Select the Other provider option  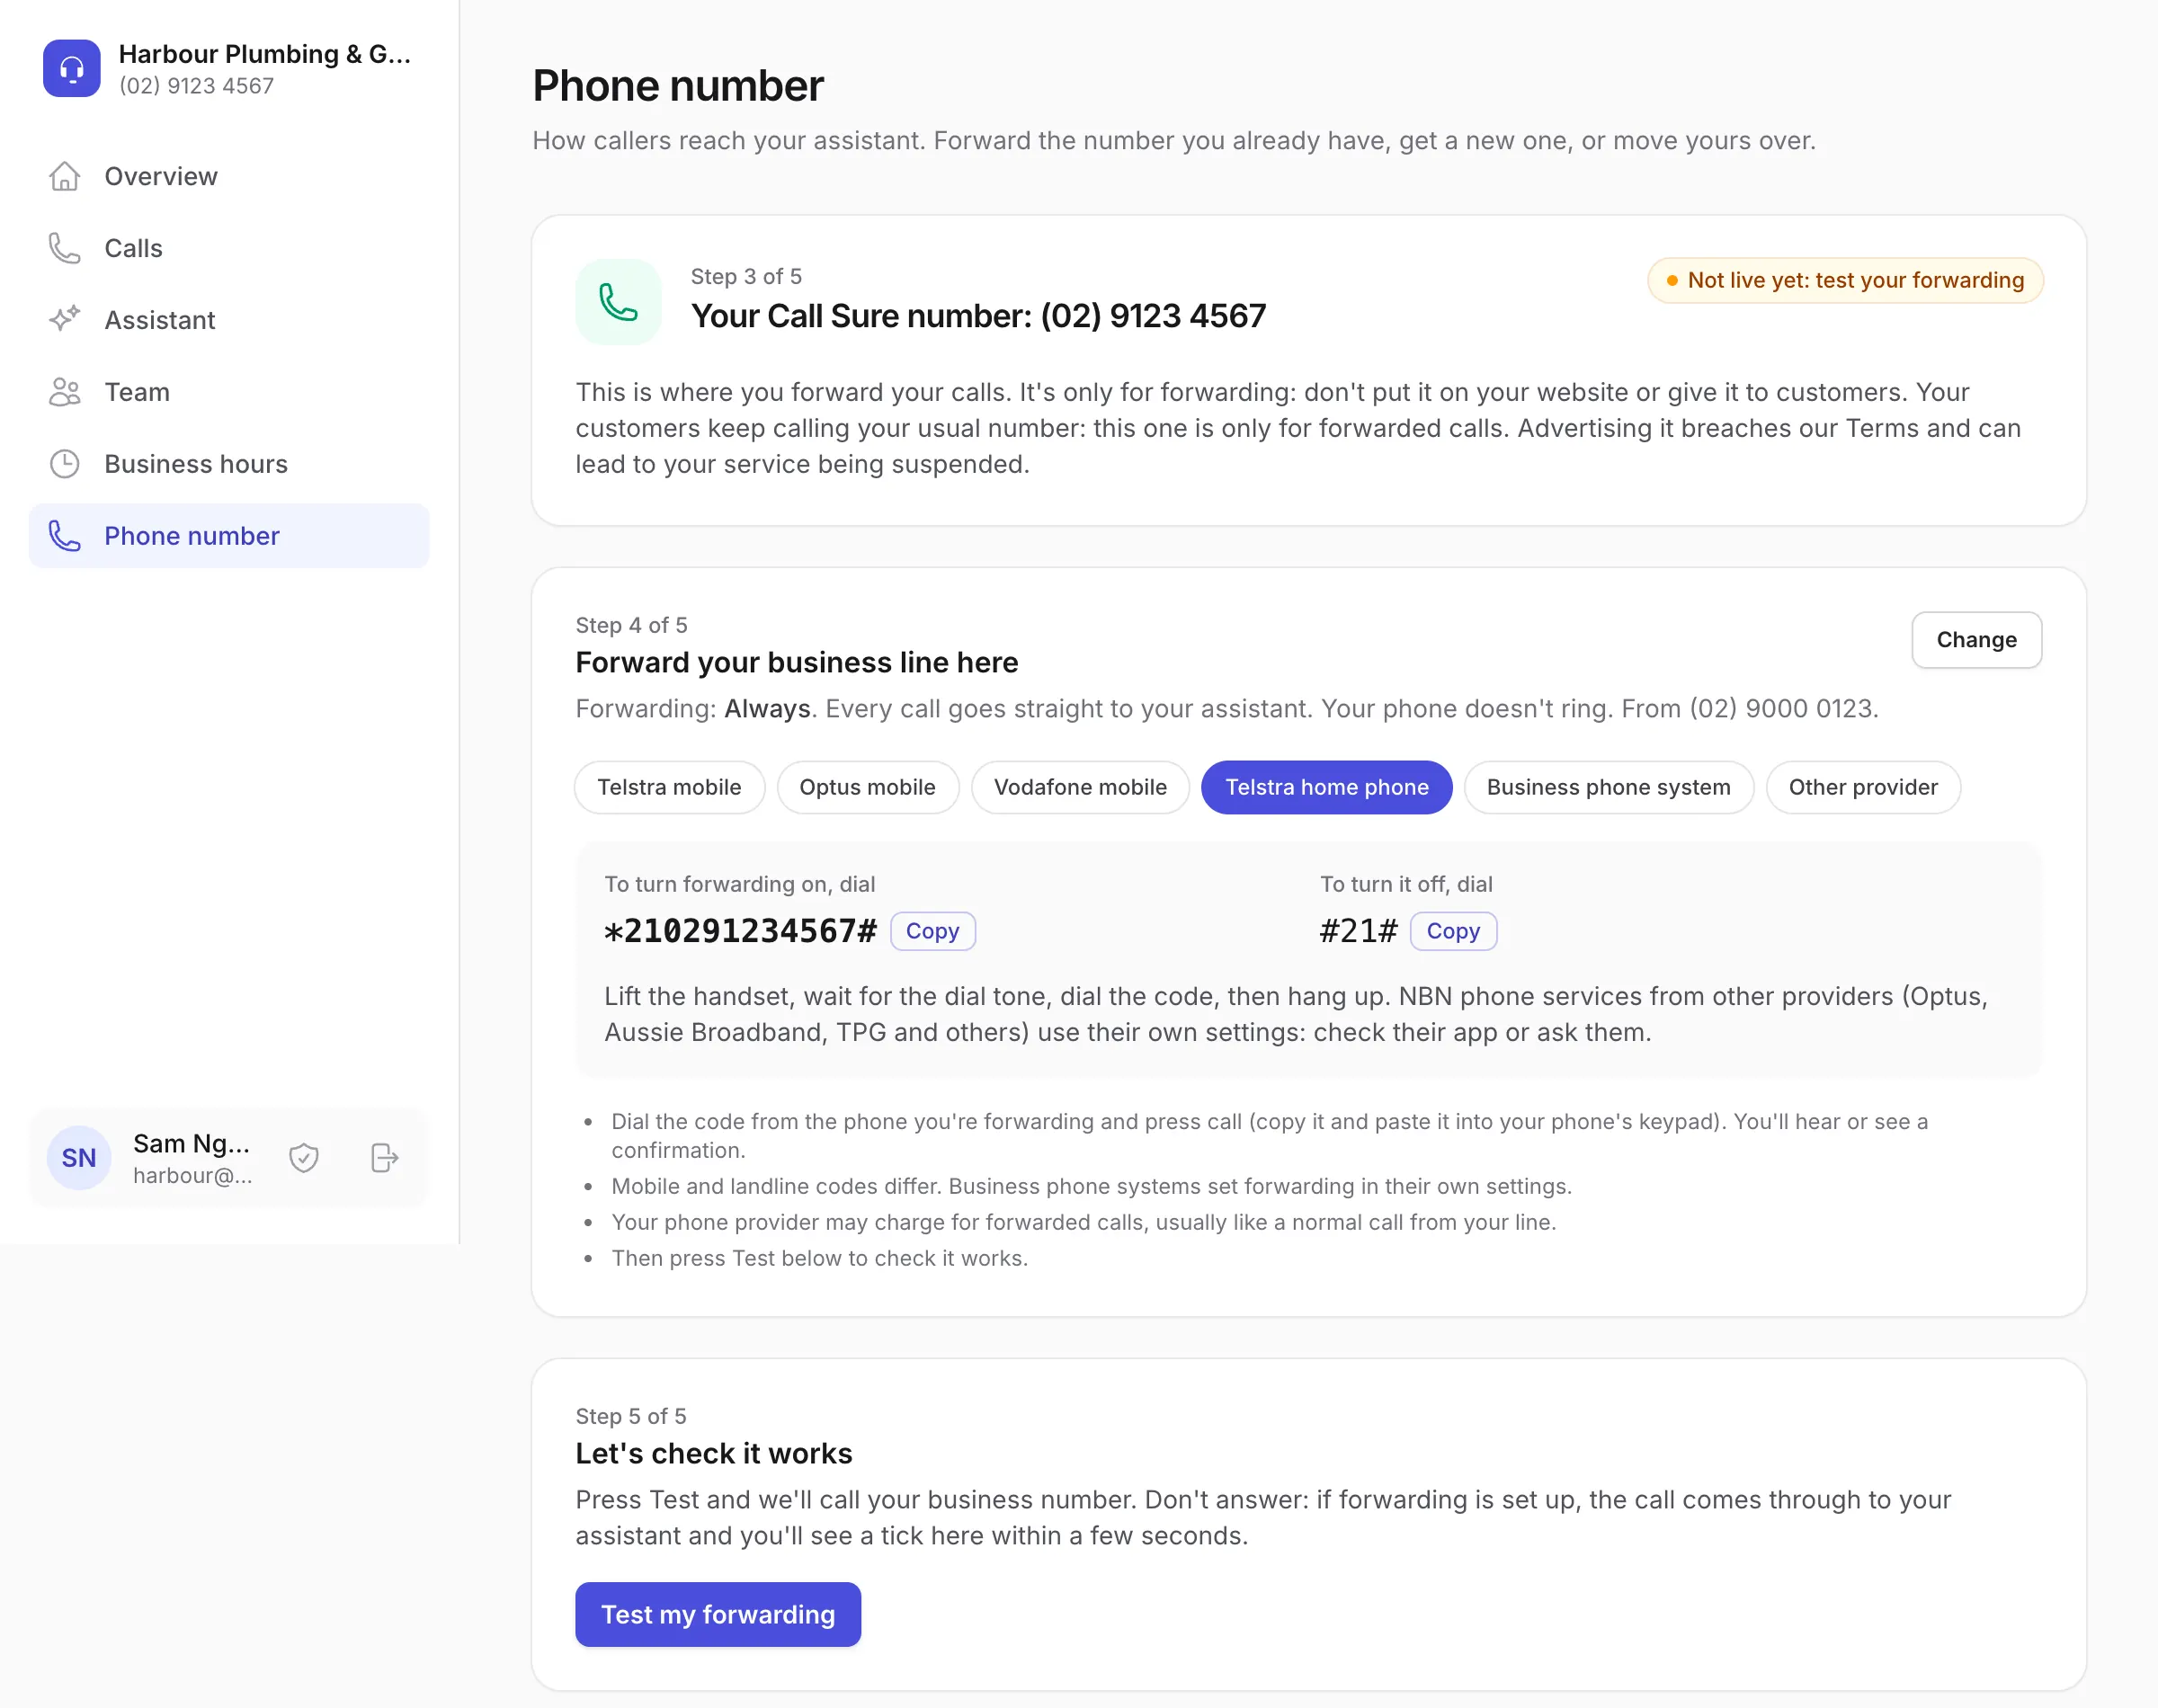1862,787
